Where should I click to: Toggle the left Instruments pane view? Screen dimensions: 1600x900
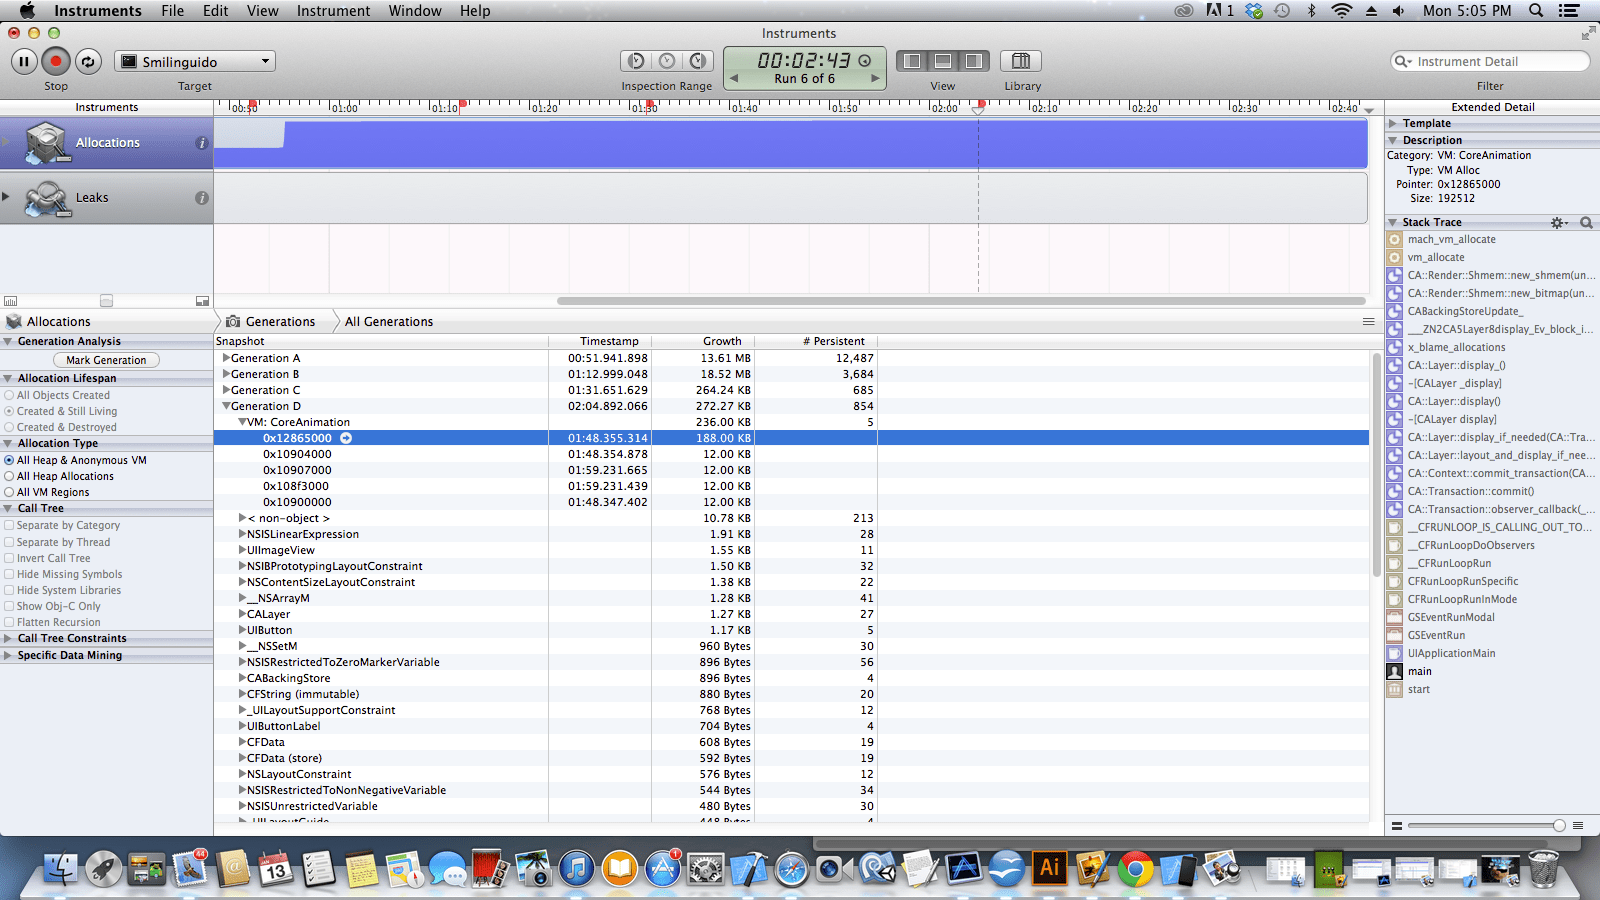912,61
